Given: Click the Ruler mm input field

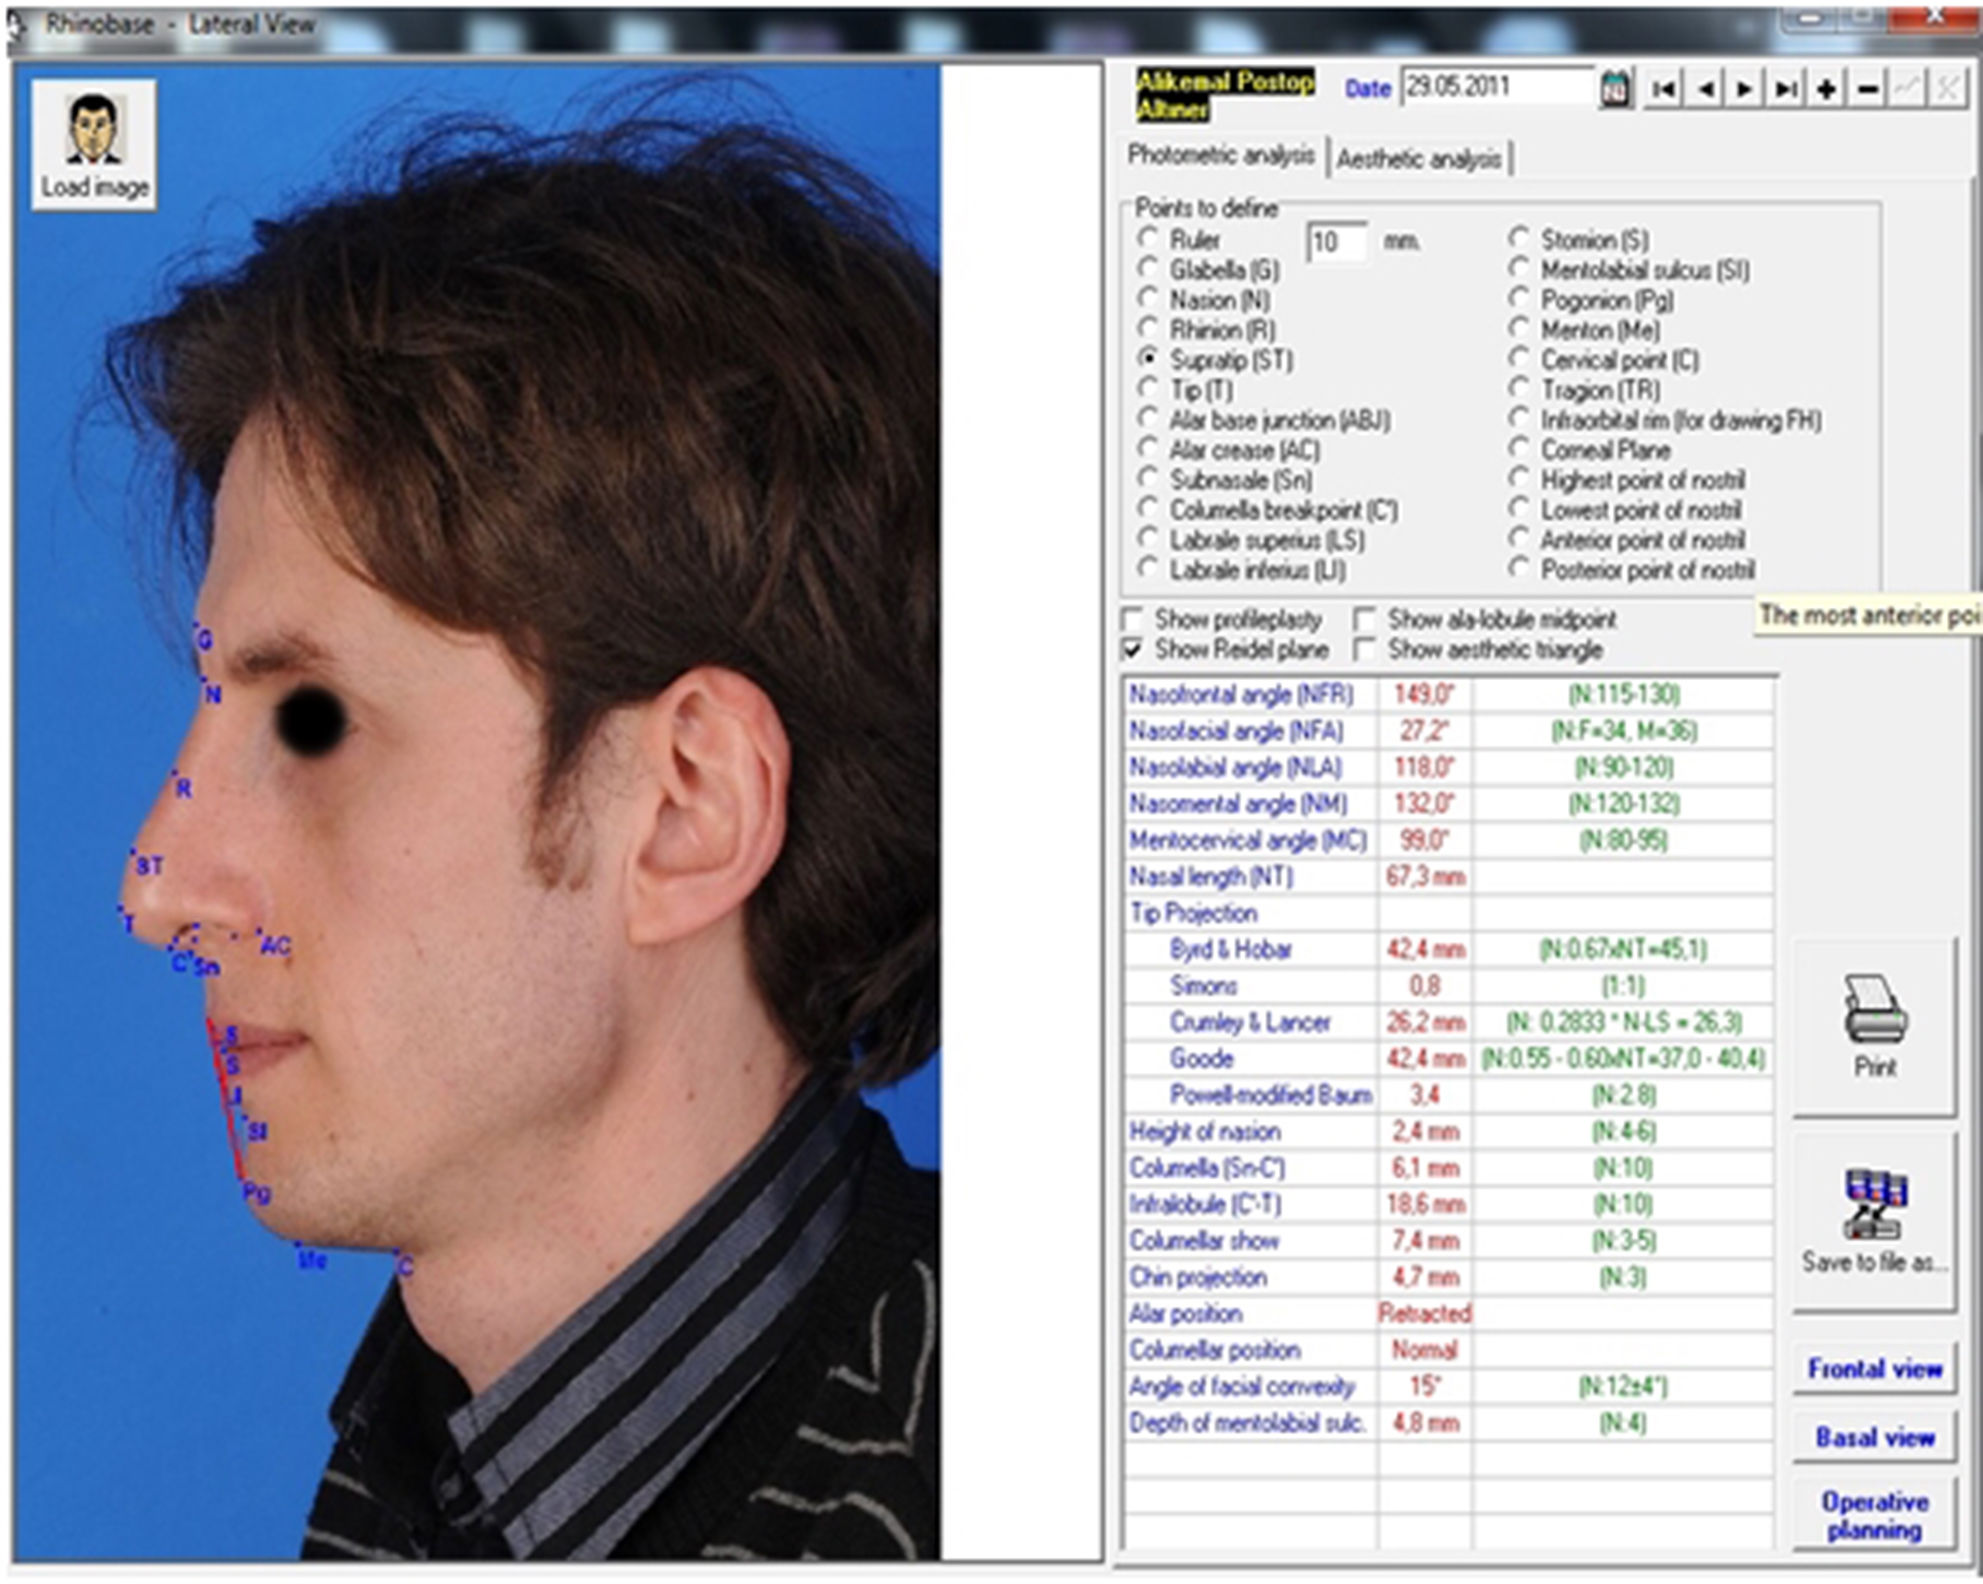Looking at the screenshot, I should [1336, 242].
